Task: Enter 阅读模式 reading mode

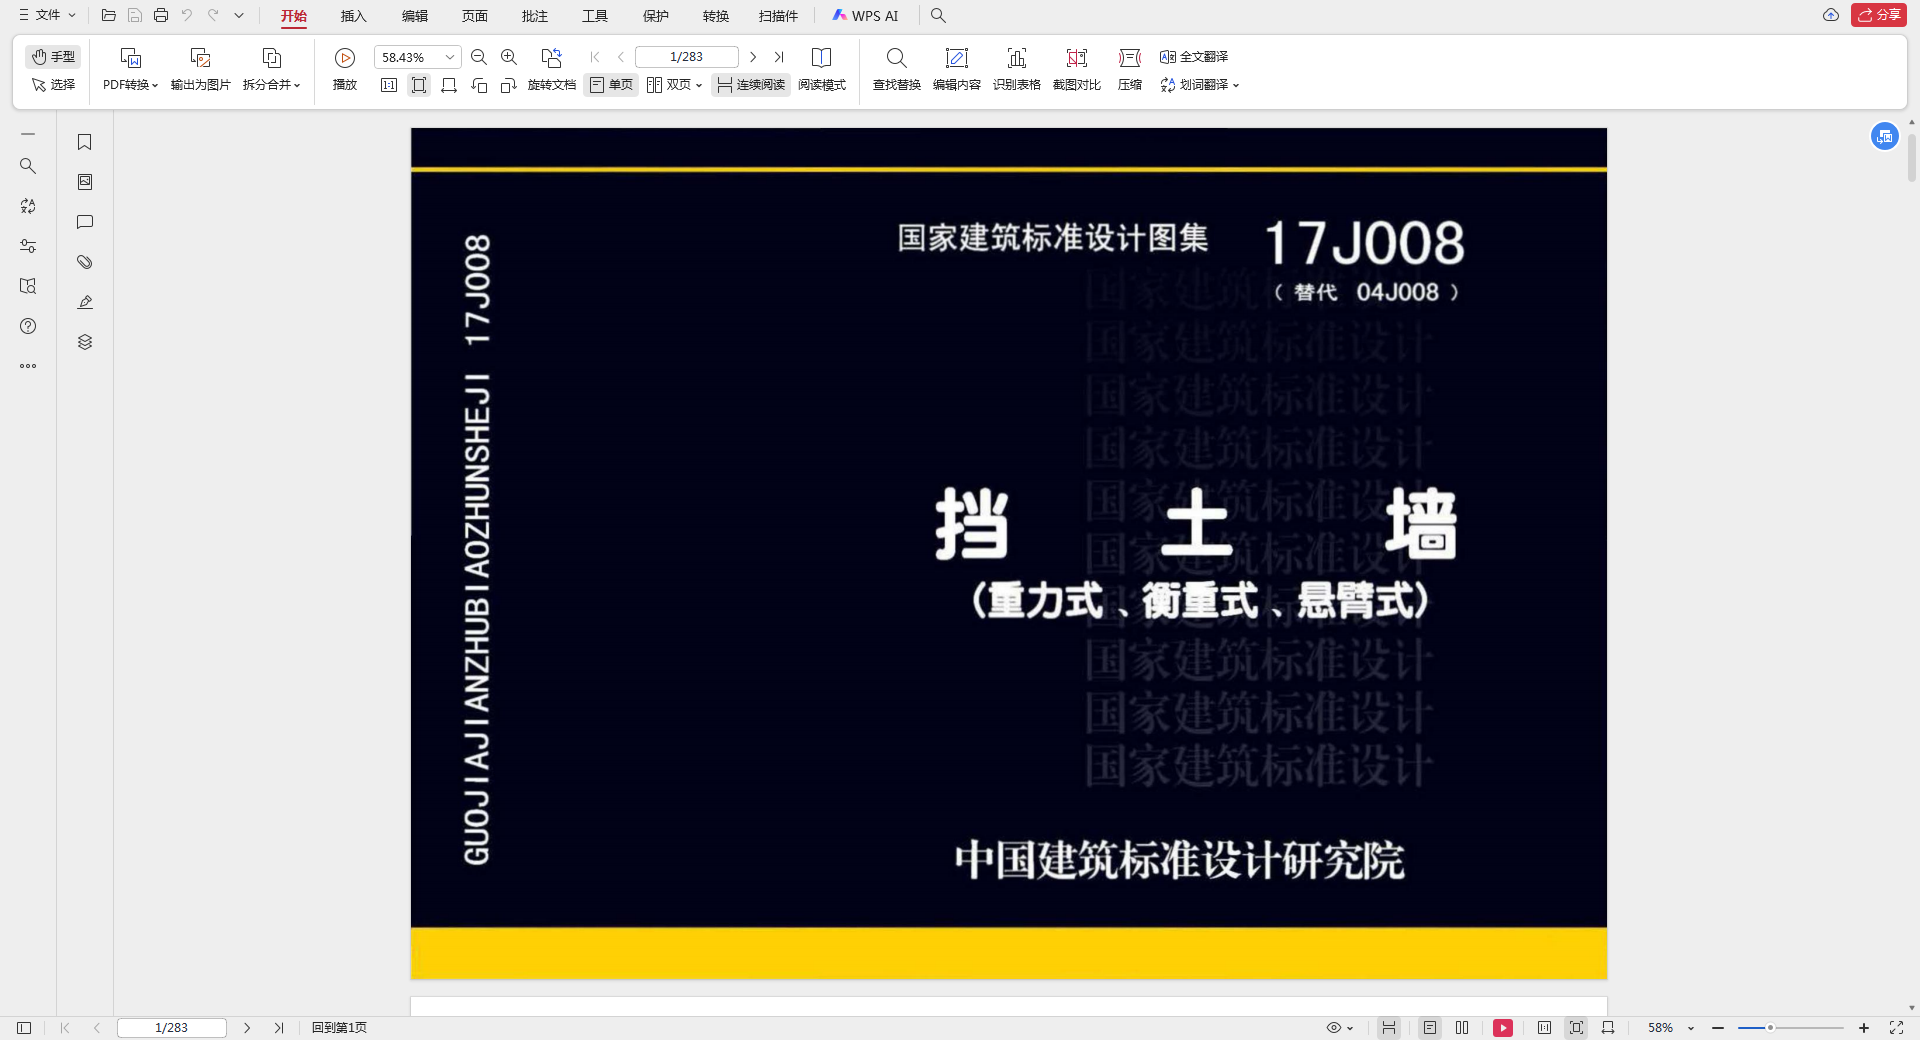Action: coord(822,70)
